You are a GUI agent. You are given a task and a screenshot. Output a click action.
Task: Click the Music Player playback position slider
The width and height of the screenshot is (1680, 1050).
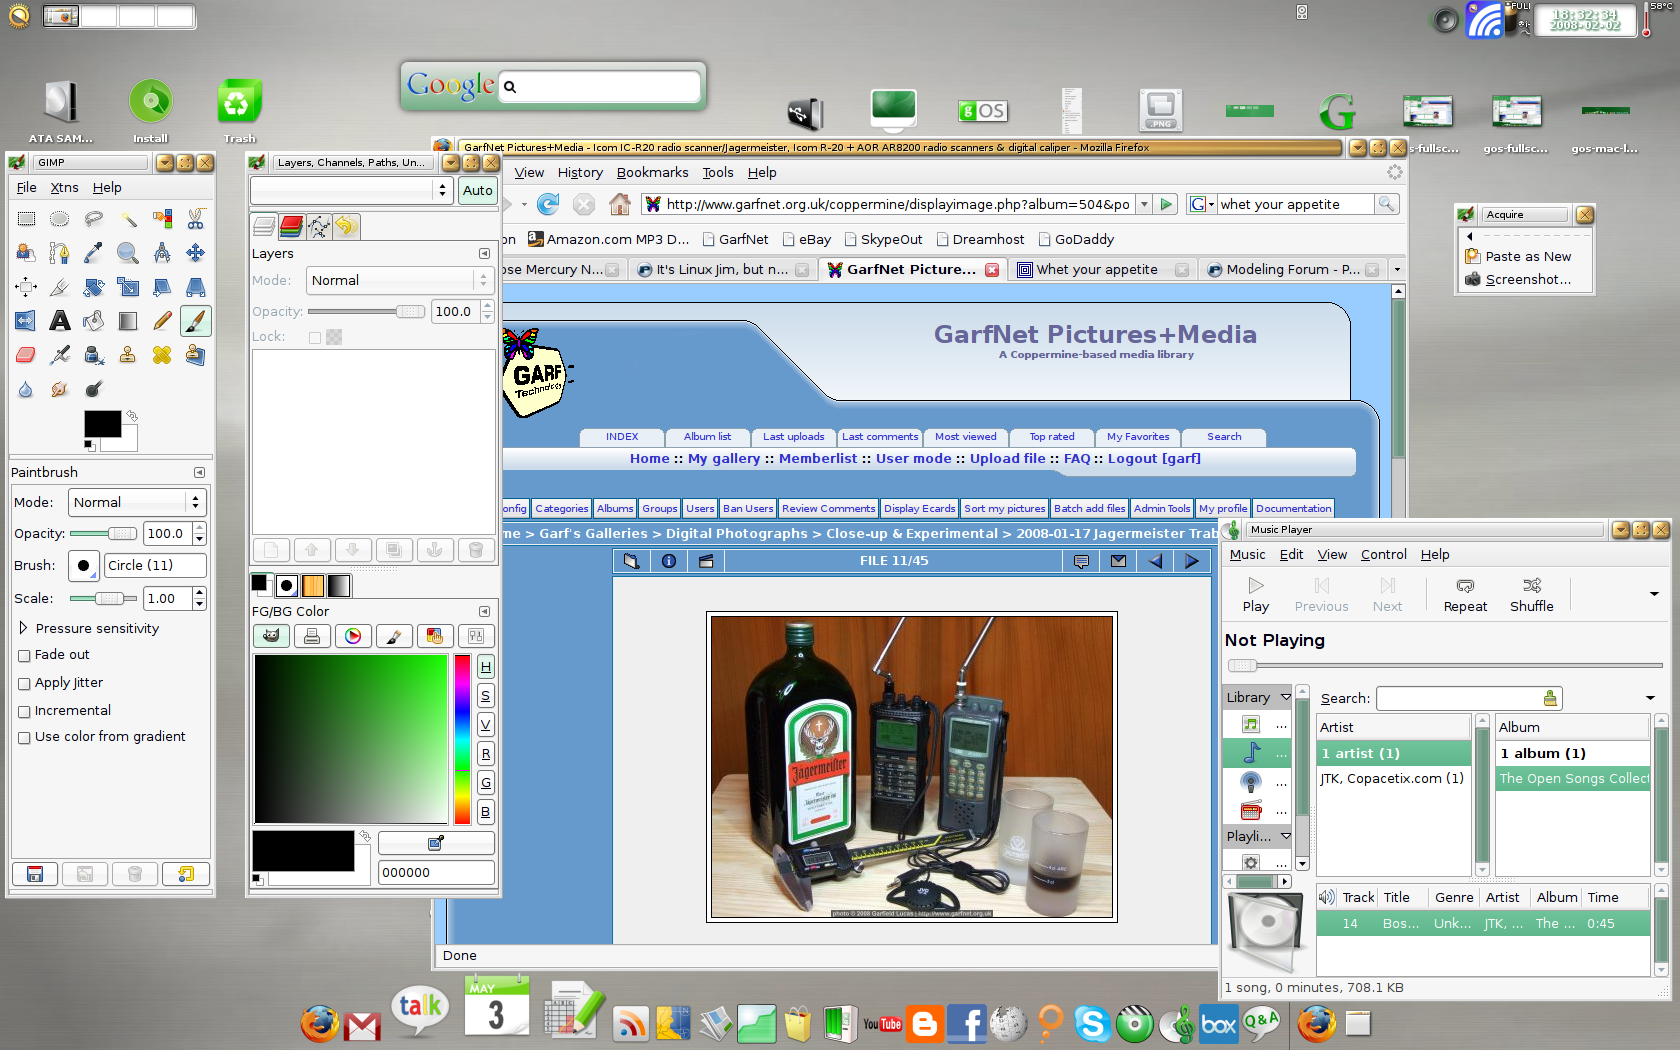point(1443,665)
